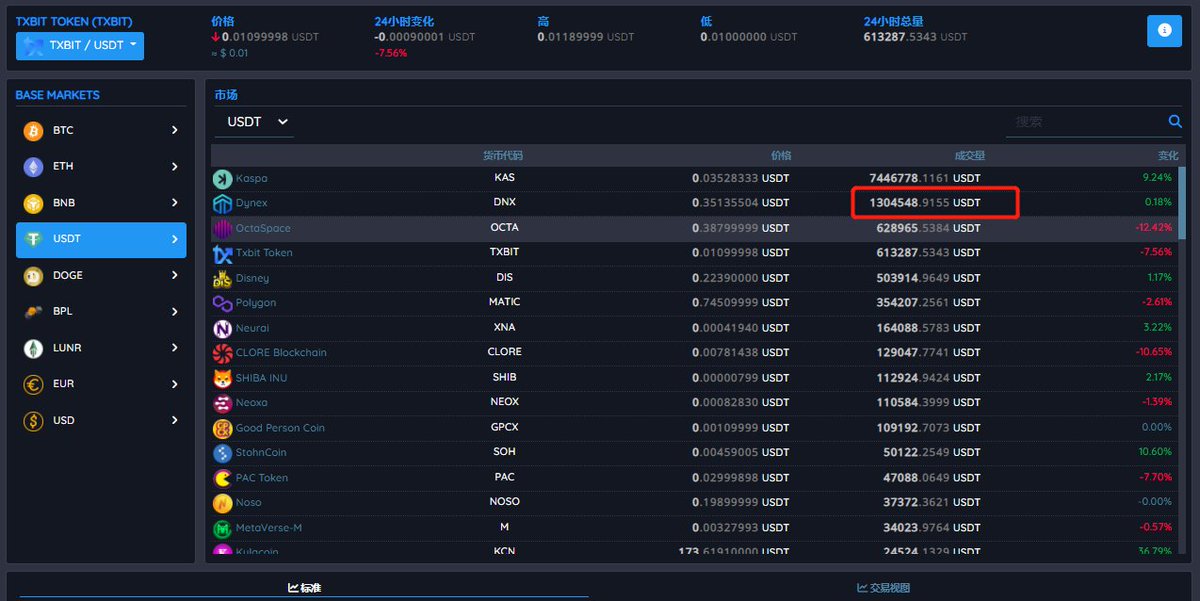This screenshot has width=1200, height=601.
Task: Click the Kaspa coin logo
Action: point(222,179)
